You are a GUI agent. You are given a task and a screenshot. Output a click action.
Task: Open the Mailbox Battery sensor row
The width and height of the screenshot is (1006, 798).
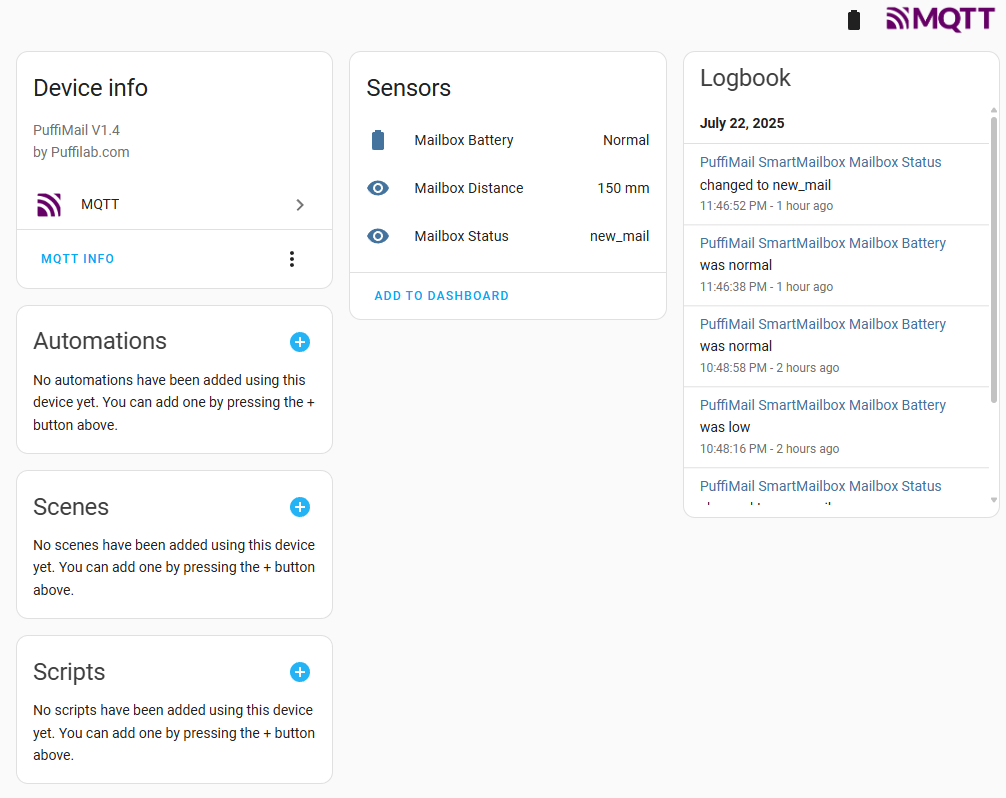(x=507, y=140)
